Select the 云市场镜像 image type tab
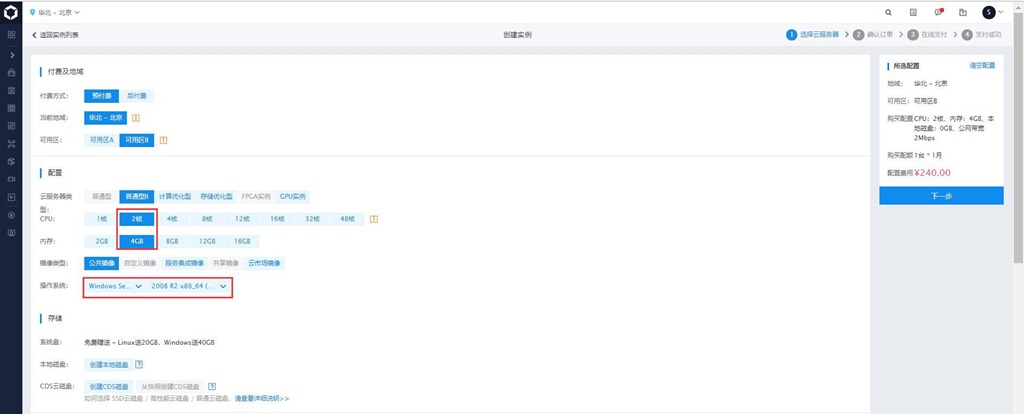The image size is (1024, 414). [x=263, y=263]
